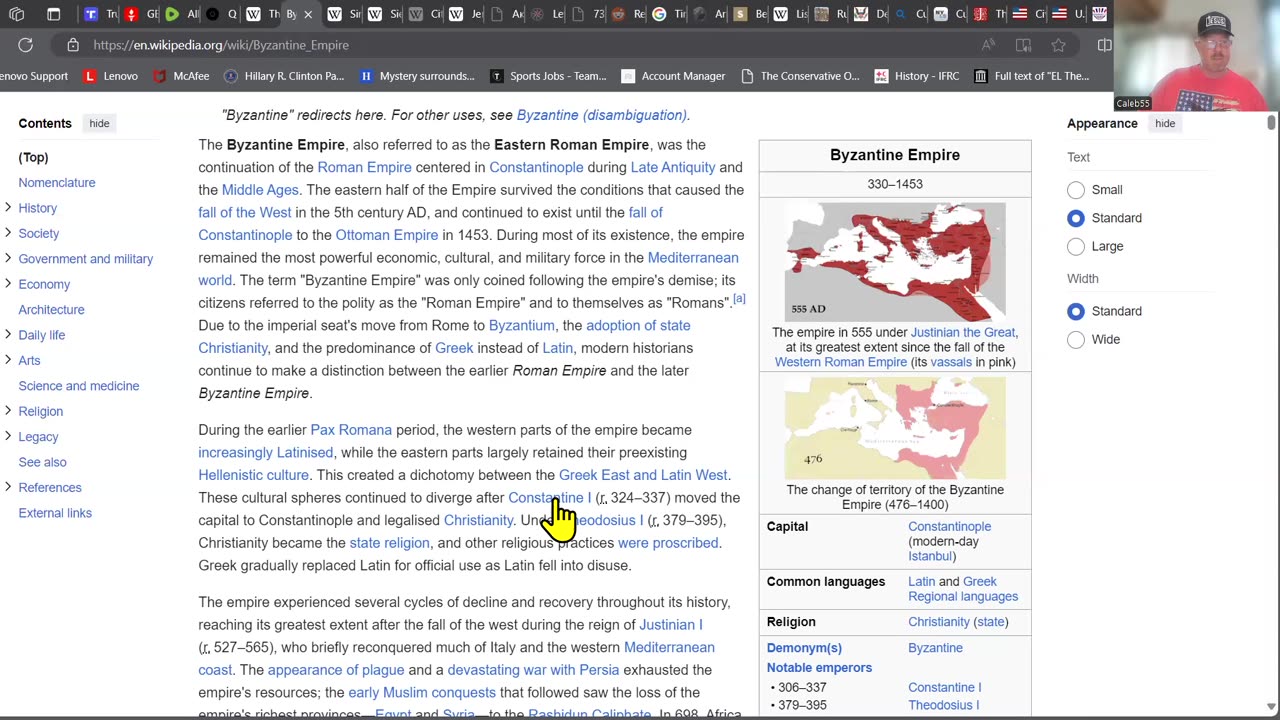Jump to Architecture in Contents
This screenshot has height=720, width=1280.
[x=51, y=309]
